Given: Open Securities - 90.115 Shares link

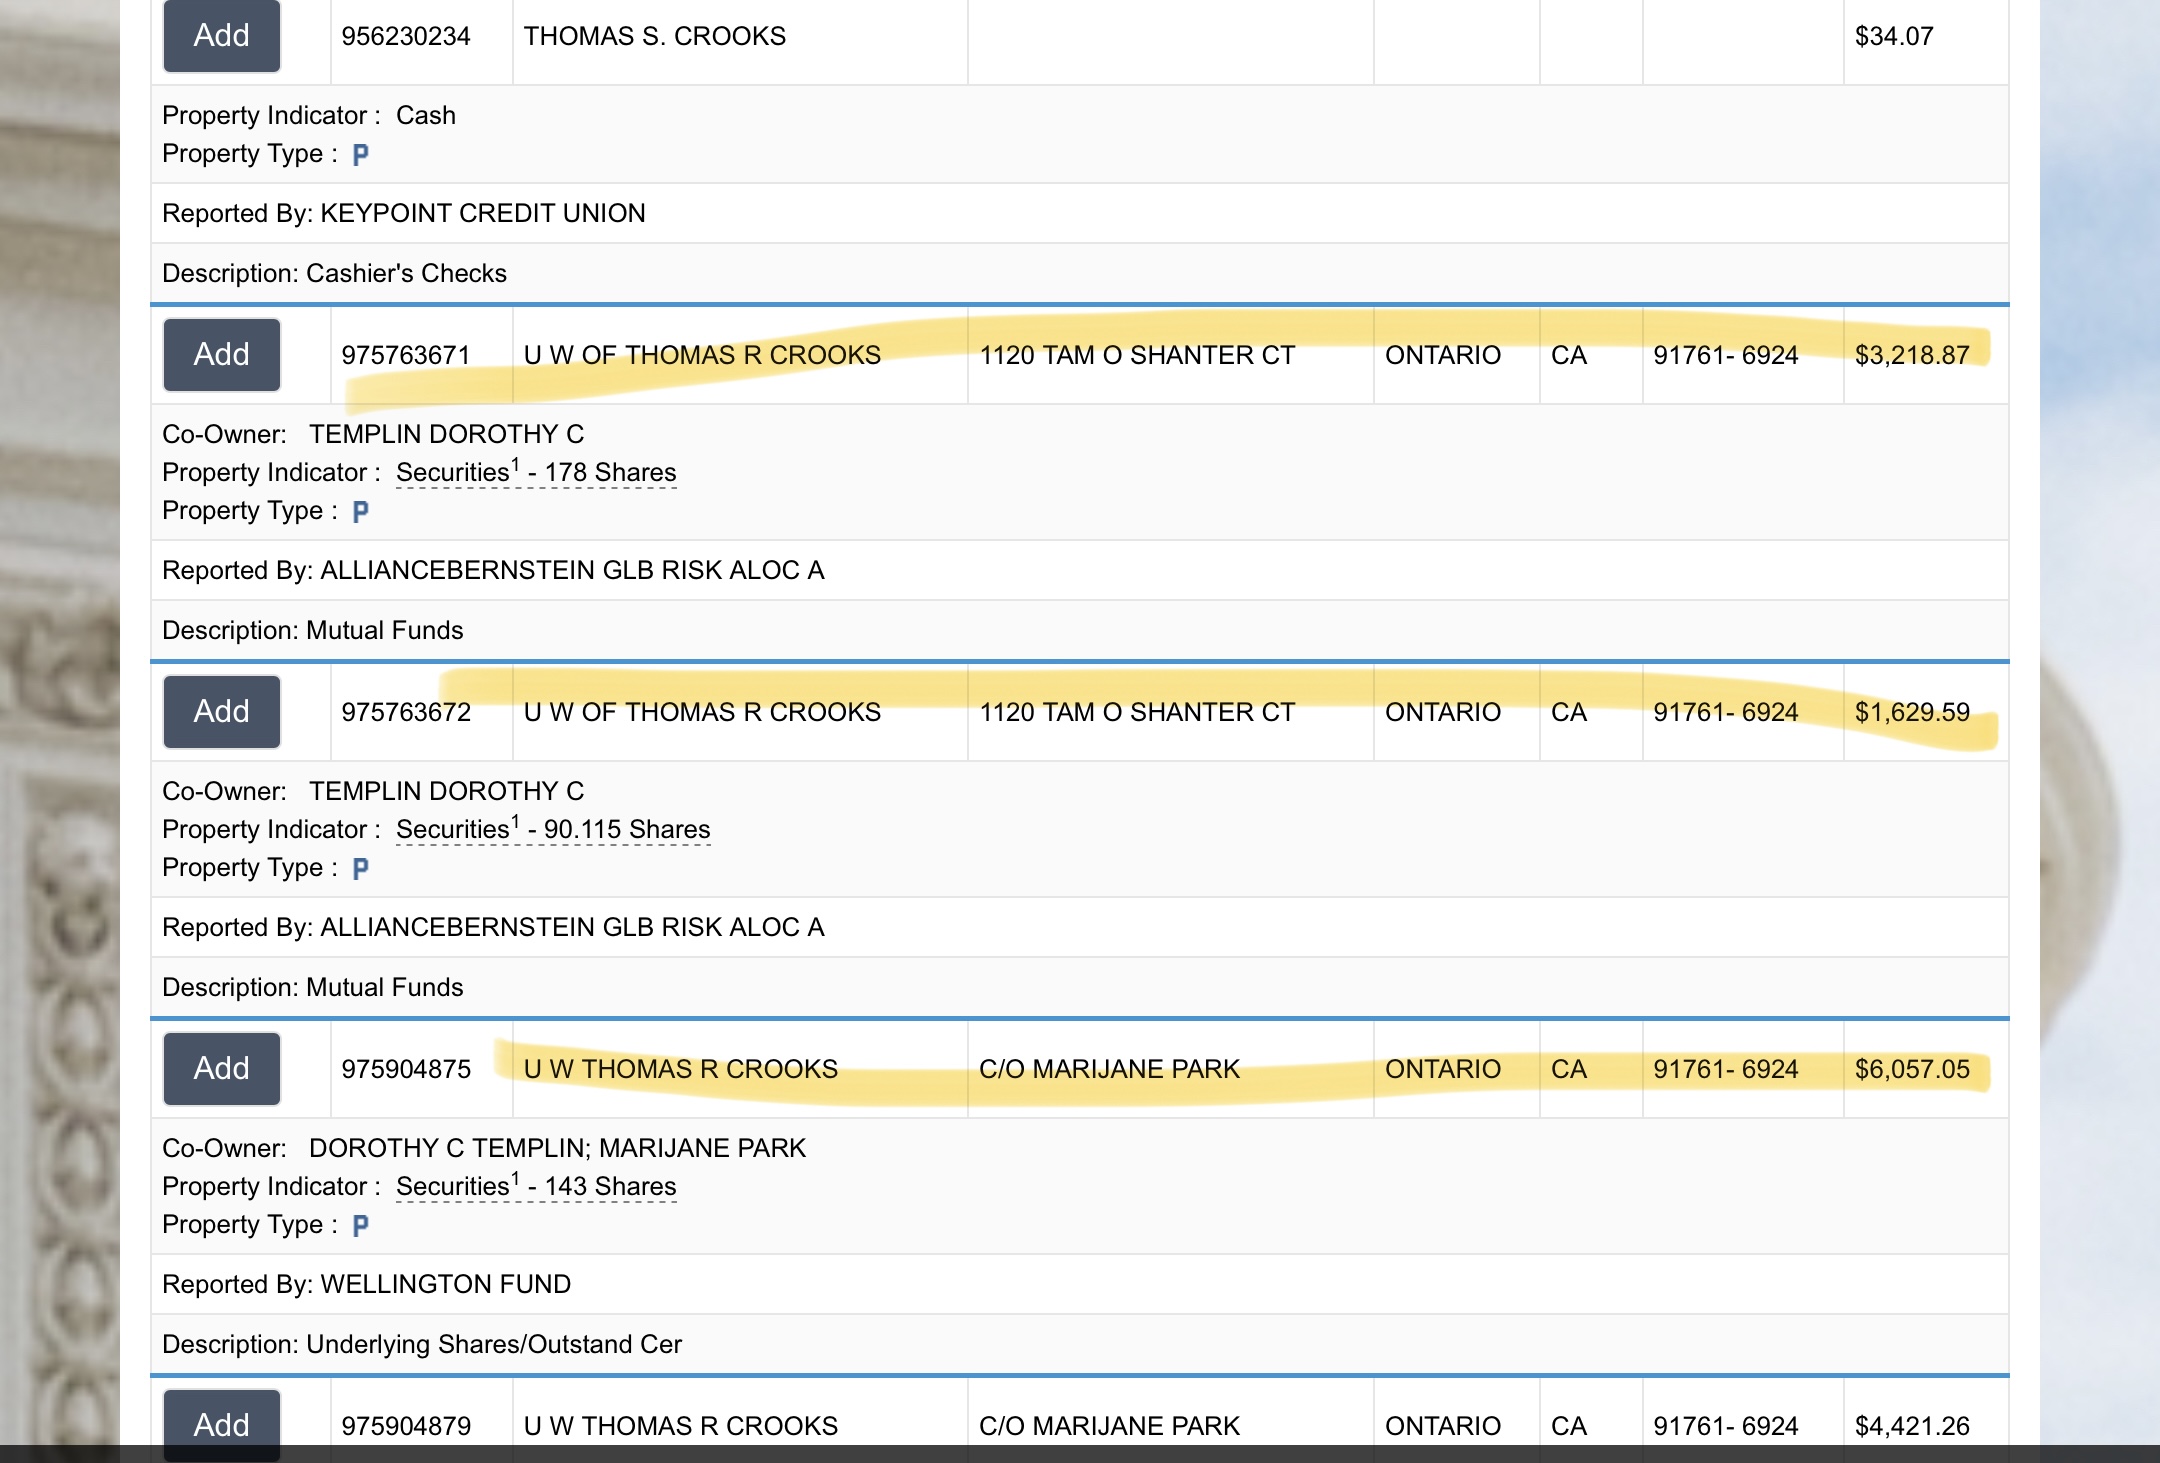Looking at the screenshot, I should [553, 829].
